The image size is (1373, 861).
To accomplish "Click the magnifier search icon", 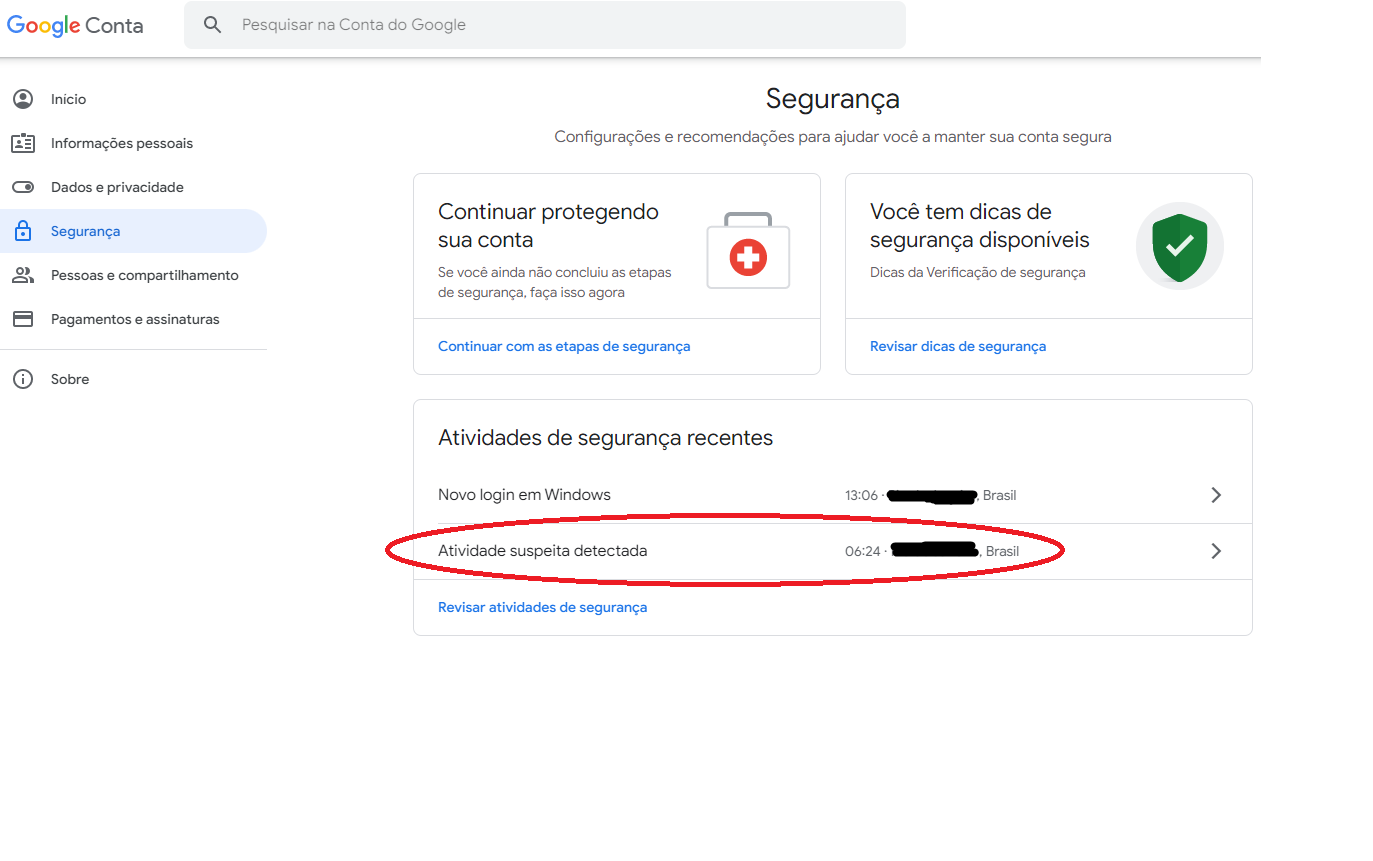I will tap(212, 25).
